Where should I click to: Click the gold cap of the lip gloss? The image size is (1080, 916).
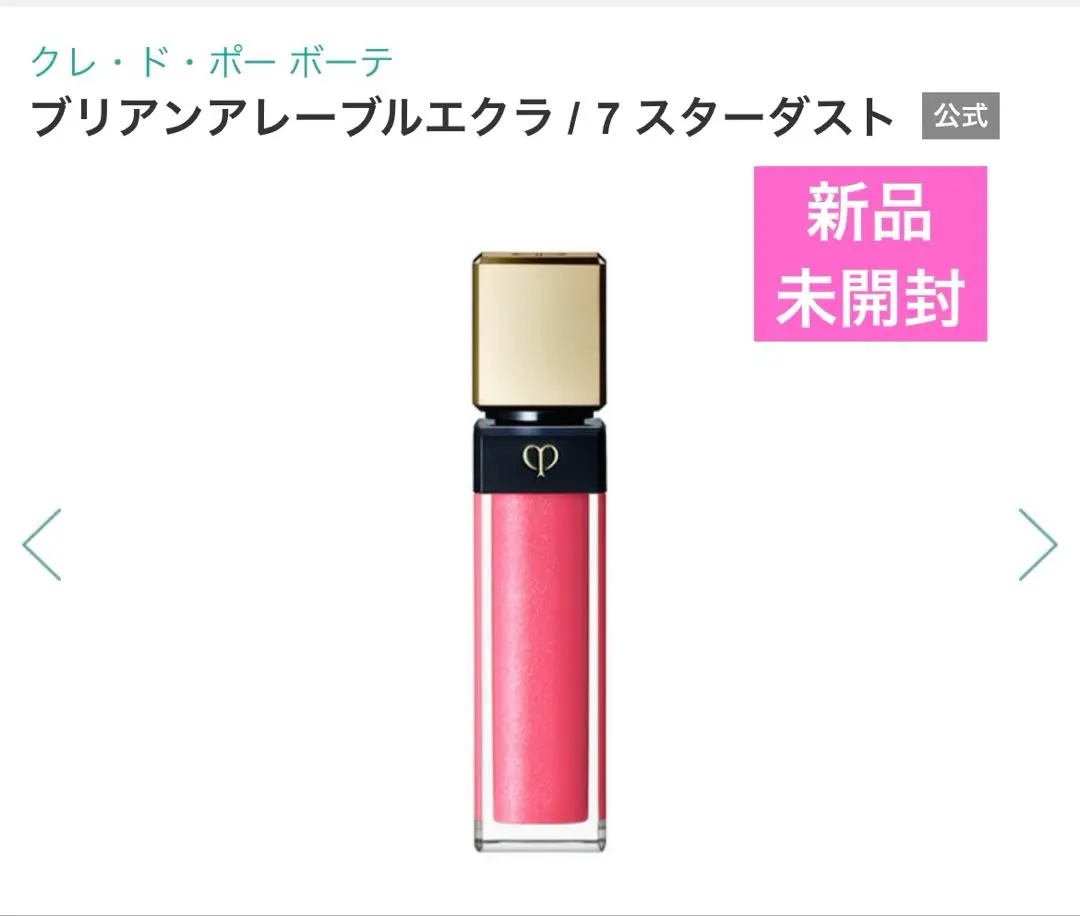539,331
